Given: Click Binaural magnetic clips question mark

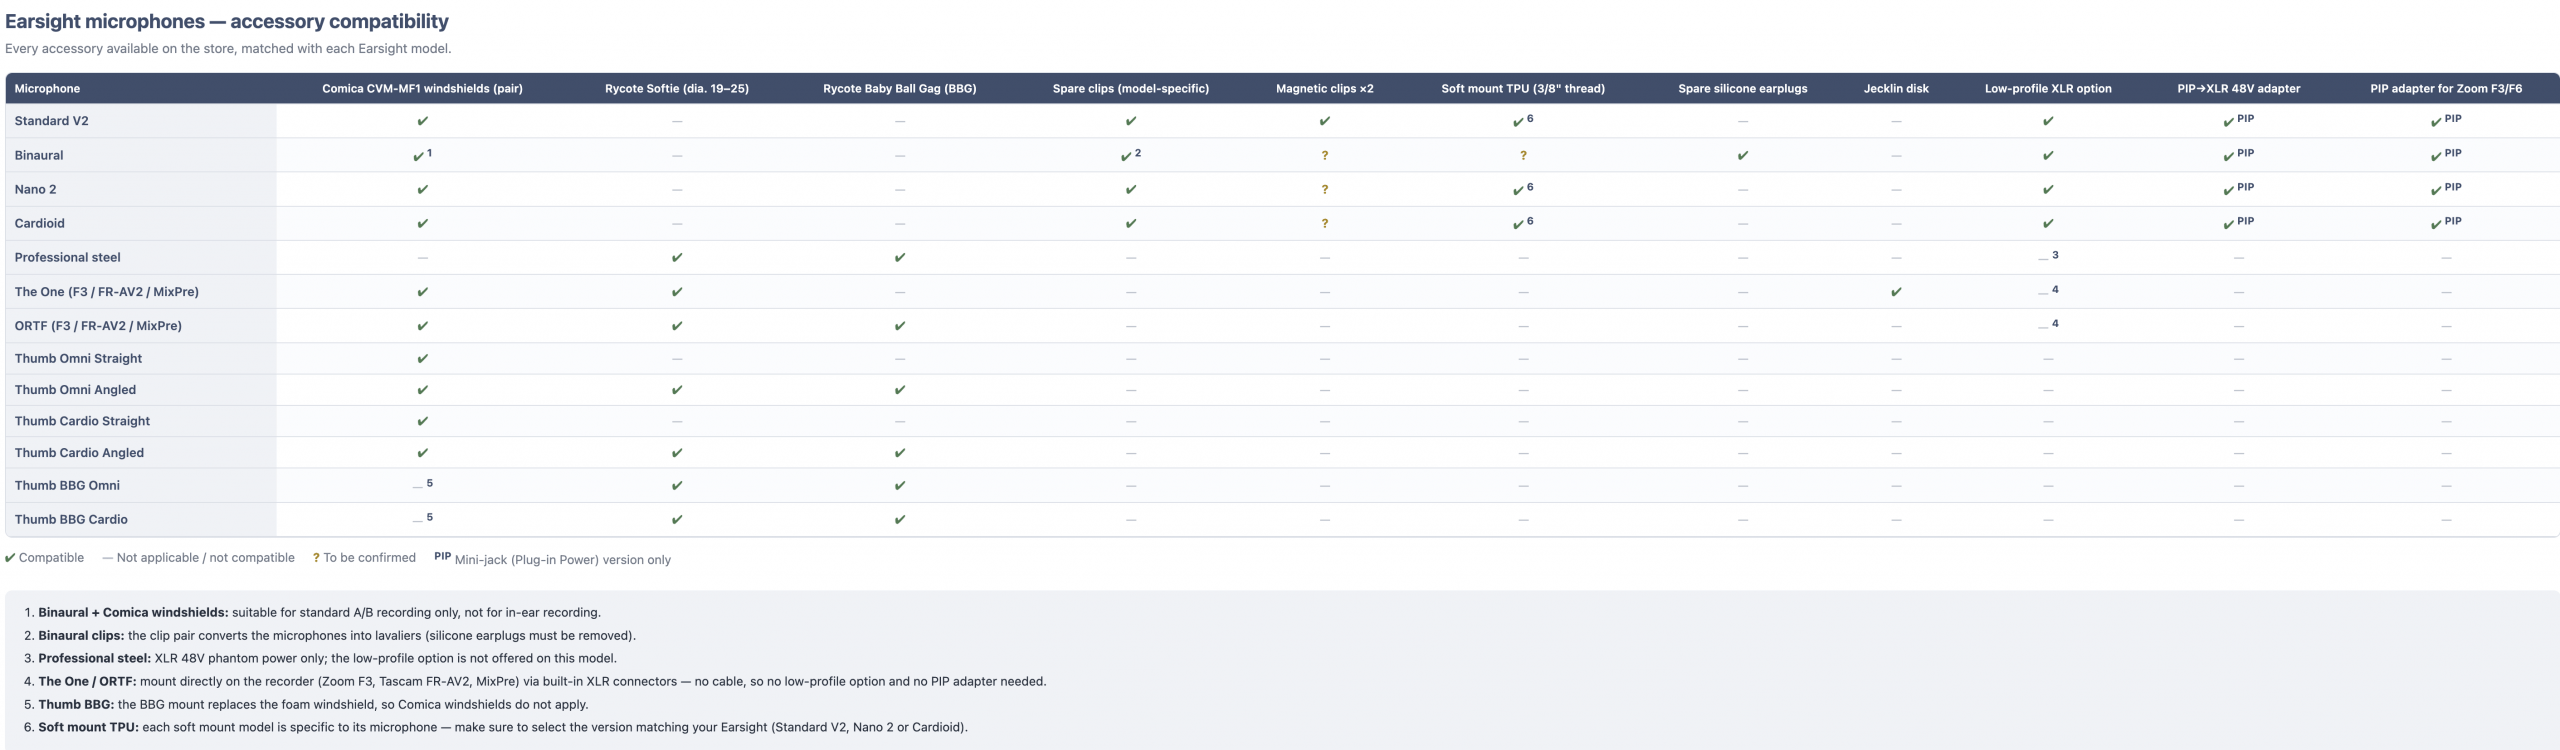Looking at the screenshot, I should pos(1324,155).
